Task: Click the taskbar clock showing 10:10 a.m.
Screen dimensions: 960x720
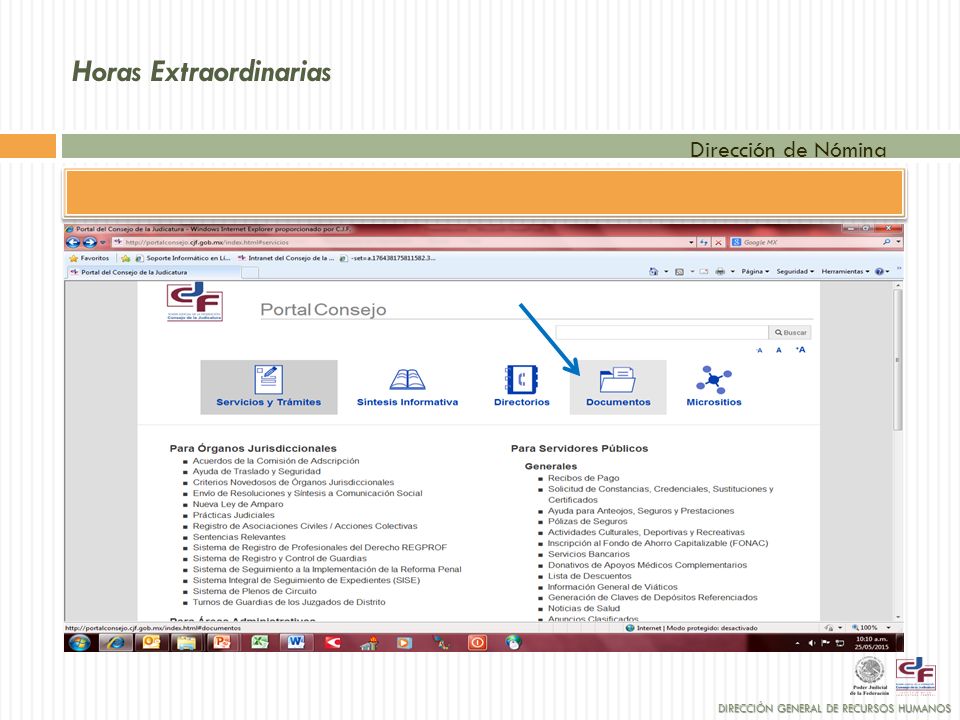Action: click(x=872, y=643)
